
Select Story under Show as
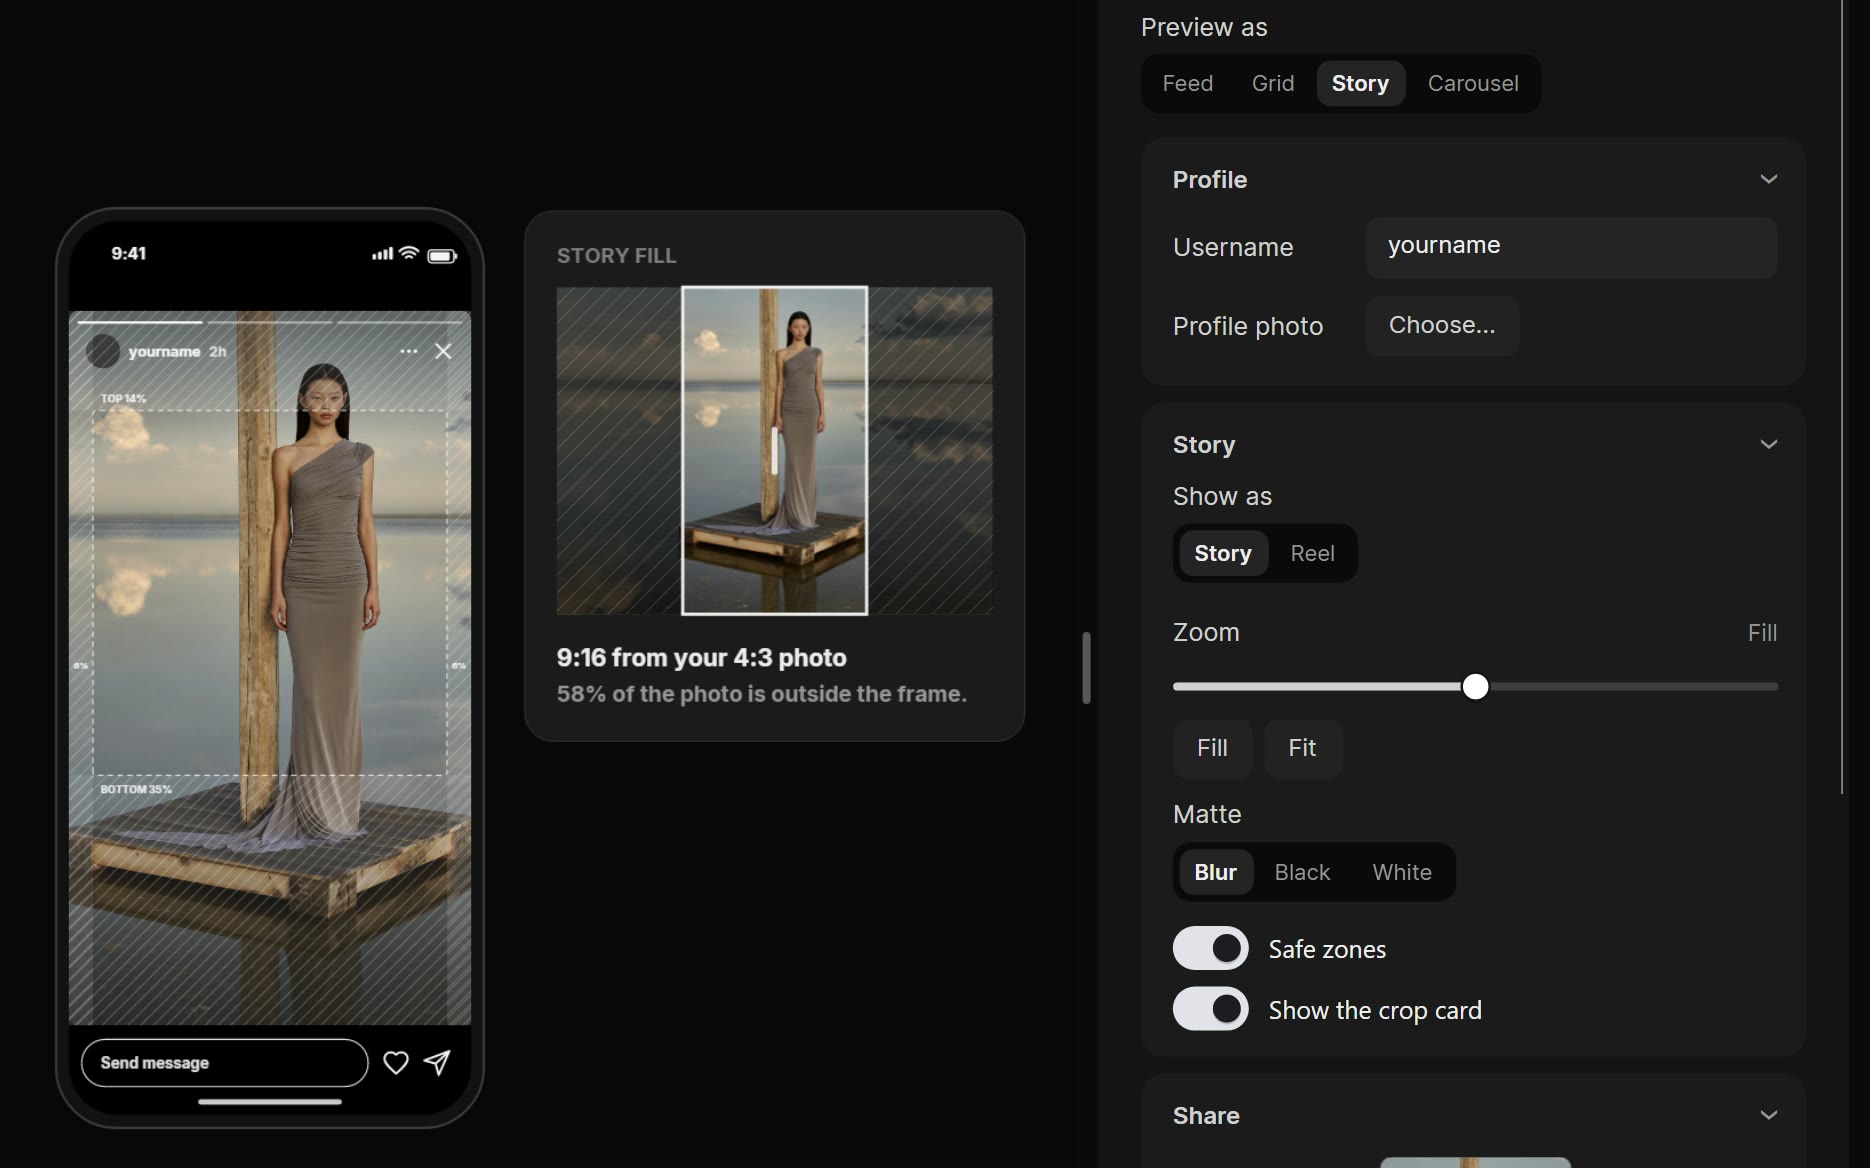point(1223,553)
